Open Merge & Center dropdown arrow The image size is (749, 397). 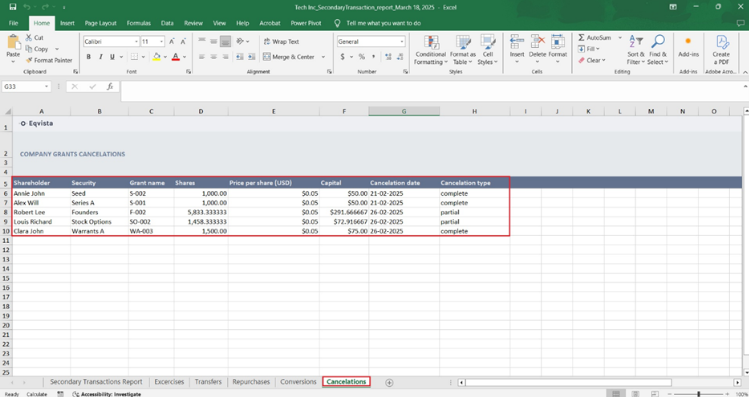[323, 57]
